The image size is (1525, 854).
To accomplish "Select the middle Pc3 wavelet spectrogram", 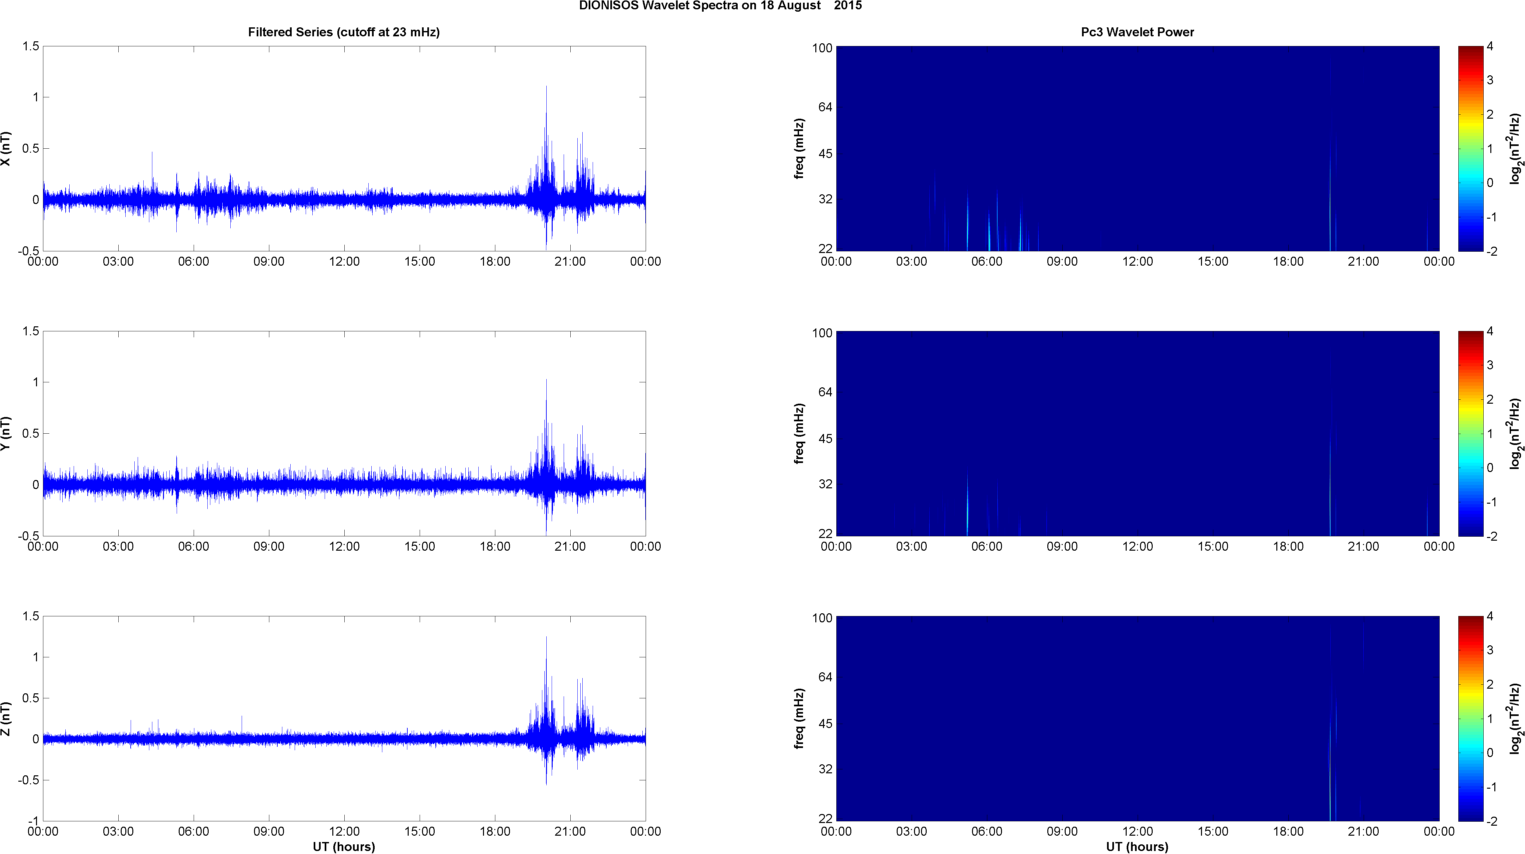I will pos(1137,433).
